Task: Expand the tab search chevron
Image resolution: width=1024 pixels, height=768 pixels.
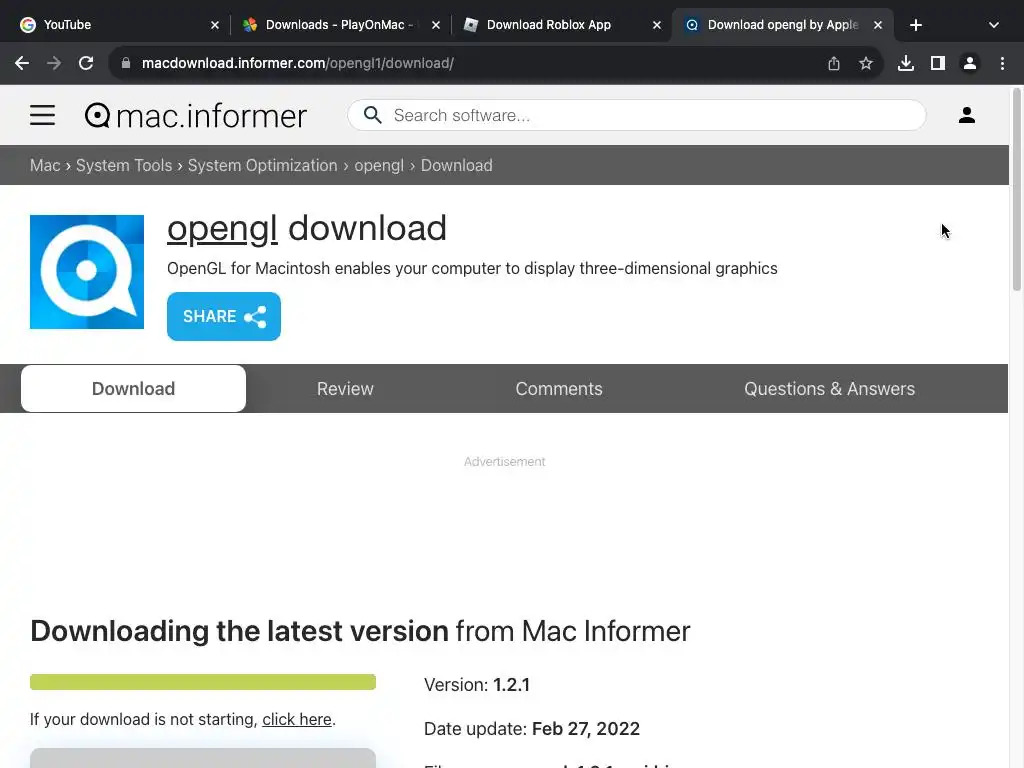Action: [993, 25]
